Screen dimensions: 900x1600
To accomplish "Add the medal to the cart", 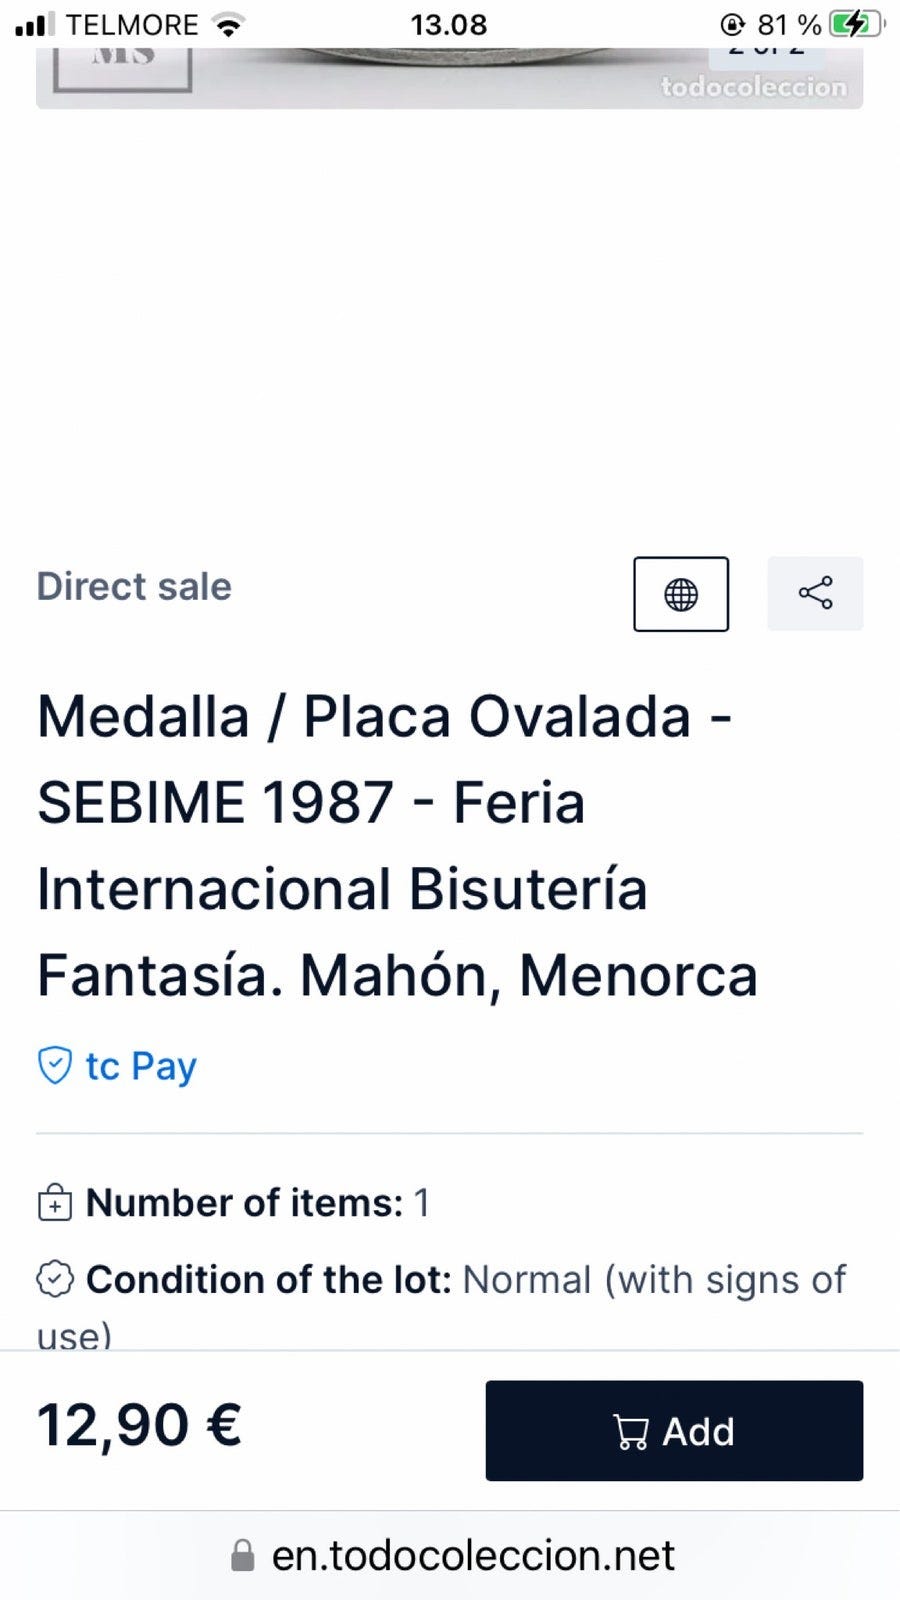I will 674,1430.
